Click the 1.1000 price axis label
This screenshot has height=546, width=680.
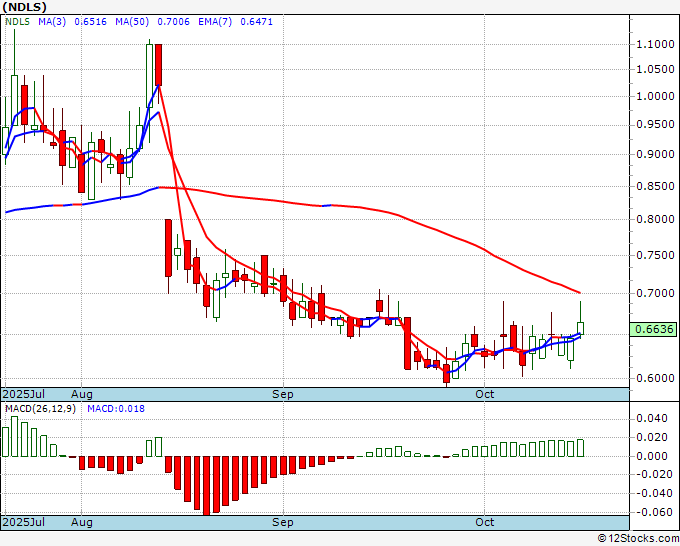655,44
